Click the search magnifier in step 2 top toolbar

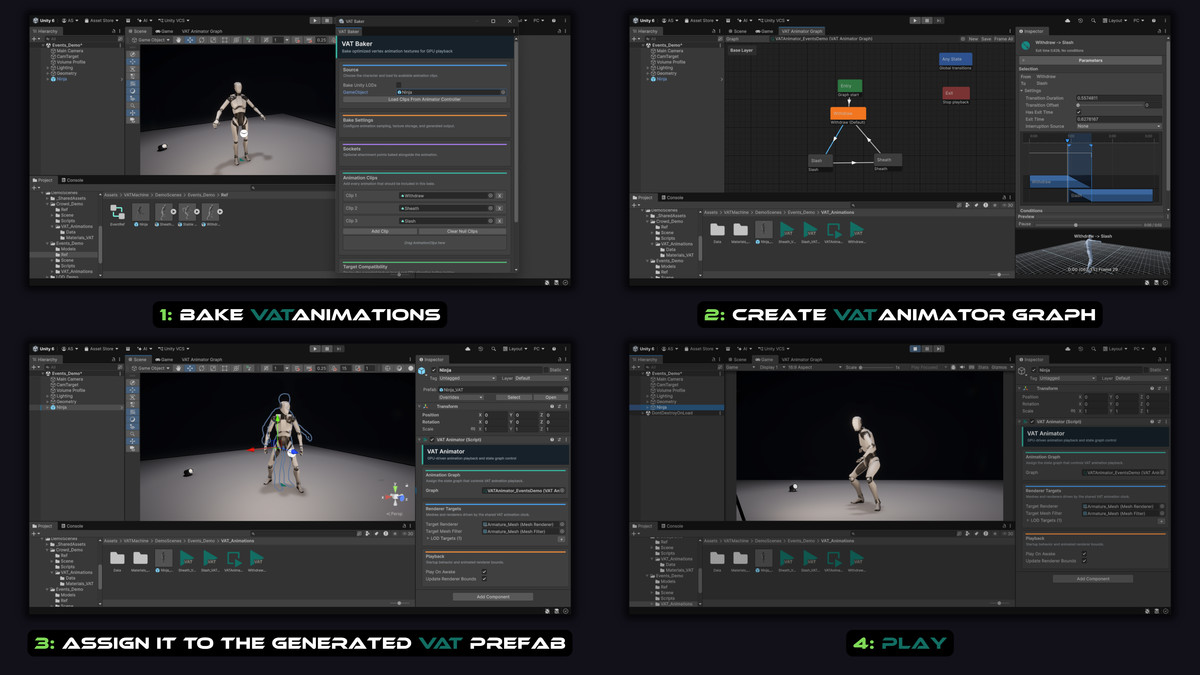click(x=1093, y=20)
